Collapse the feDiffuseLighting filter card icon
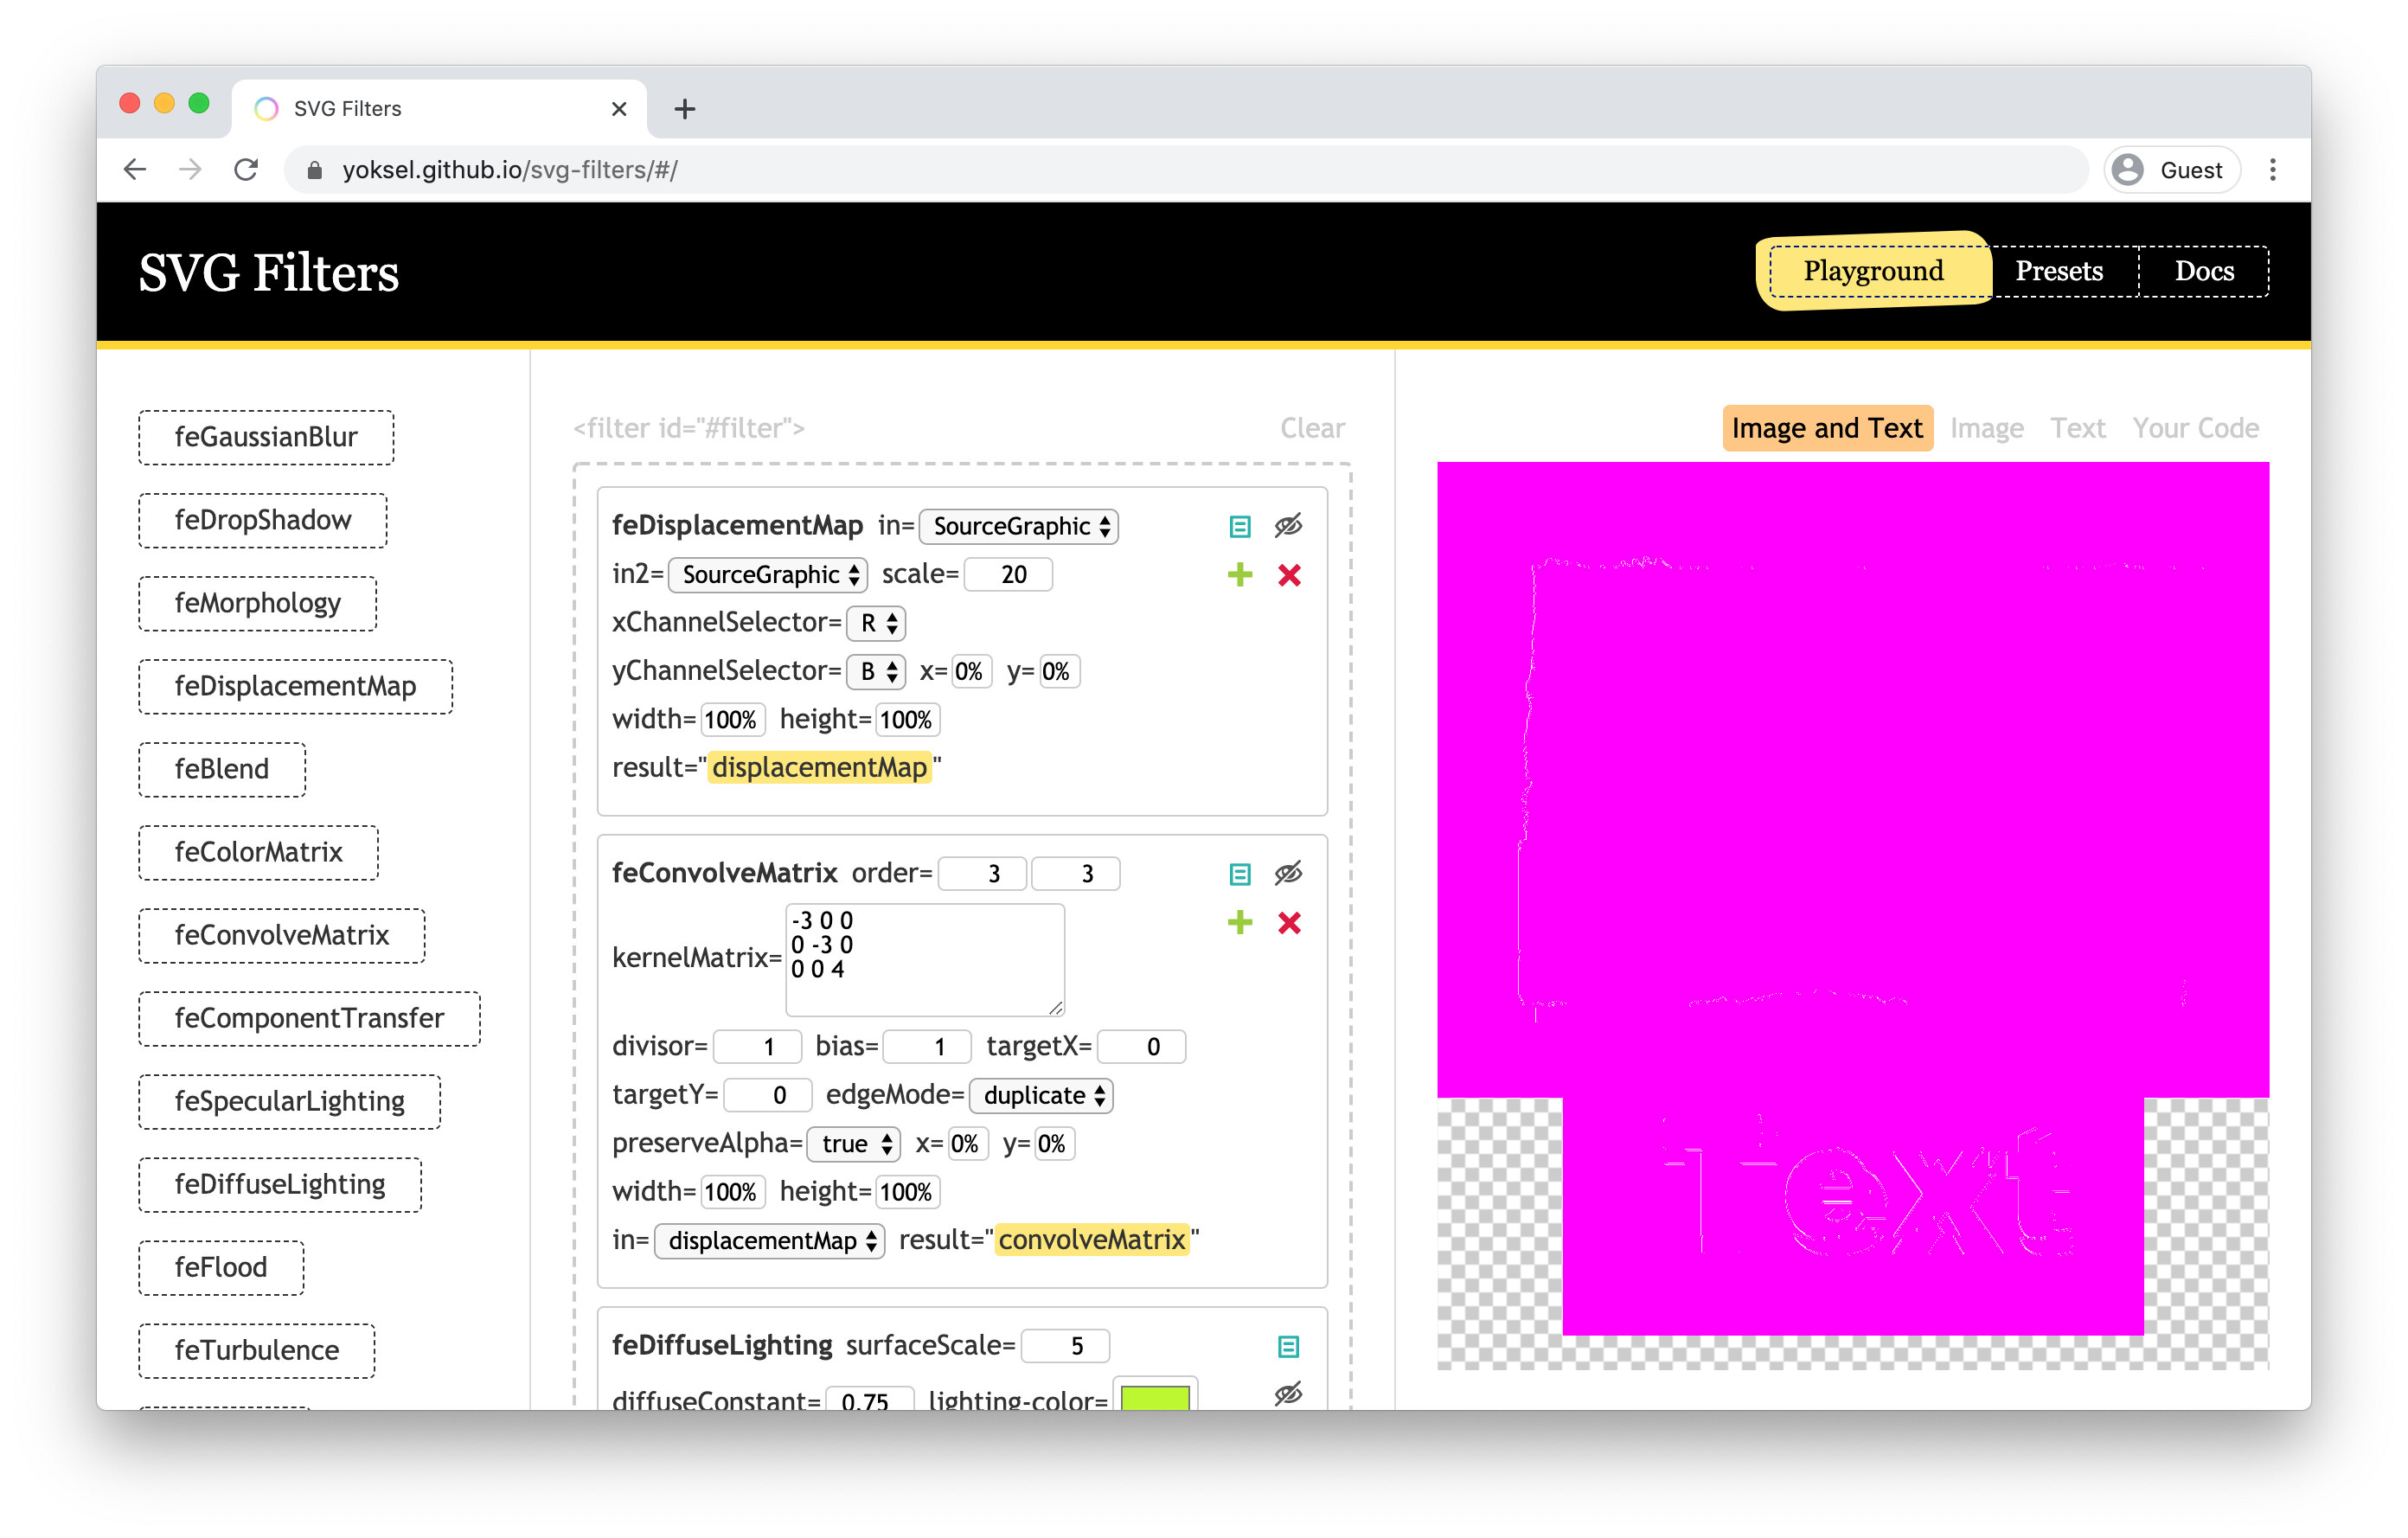The image size is (2408, 1538). click(x=1288, y=1346)
